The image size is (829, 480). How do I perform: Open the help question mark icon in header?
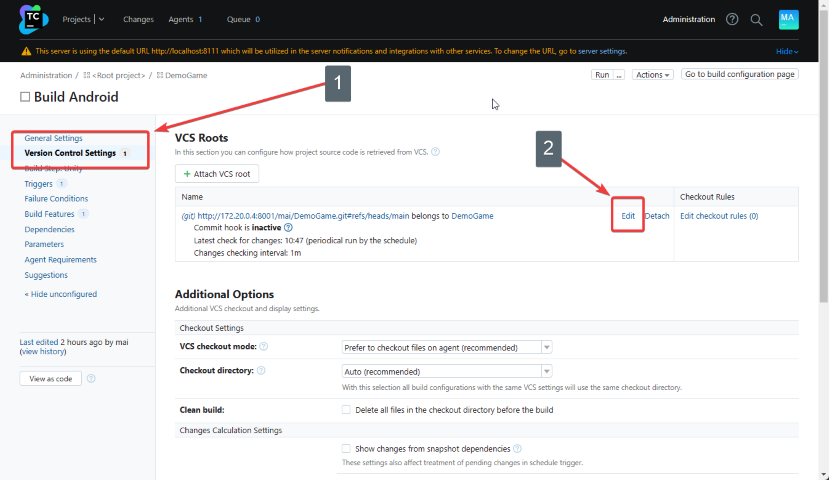pyautogui.click(x=732, y=19)
